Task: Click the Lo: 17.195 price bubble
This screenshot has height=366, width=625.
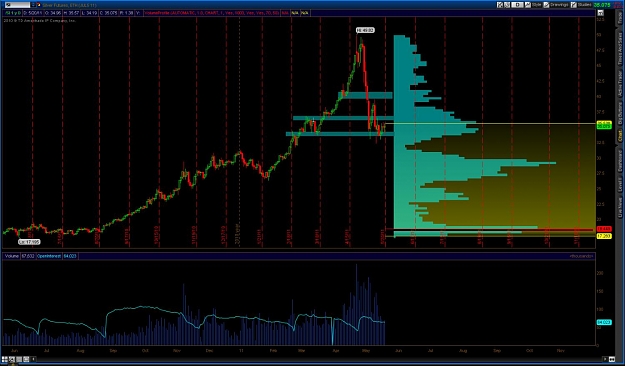Action: (x=29, y=242)
